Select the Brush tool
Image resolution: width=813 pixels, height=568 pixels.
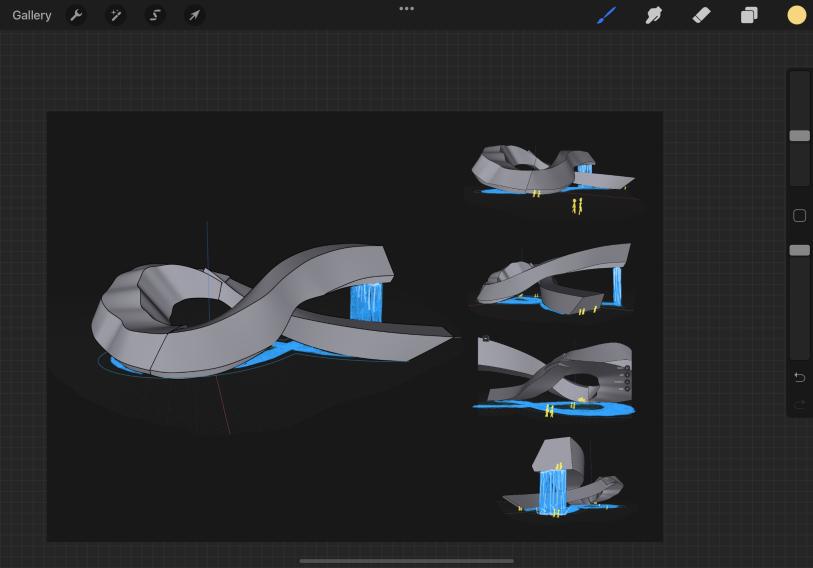point(606,15)
